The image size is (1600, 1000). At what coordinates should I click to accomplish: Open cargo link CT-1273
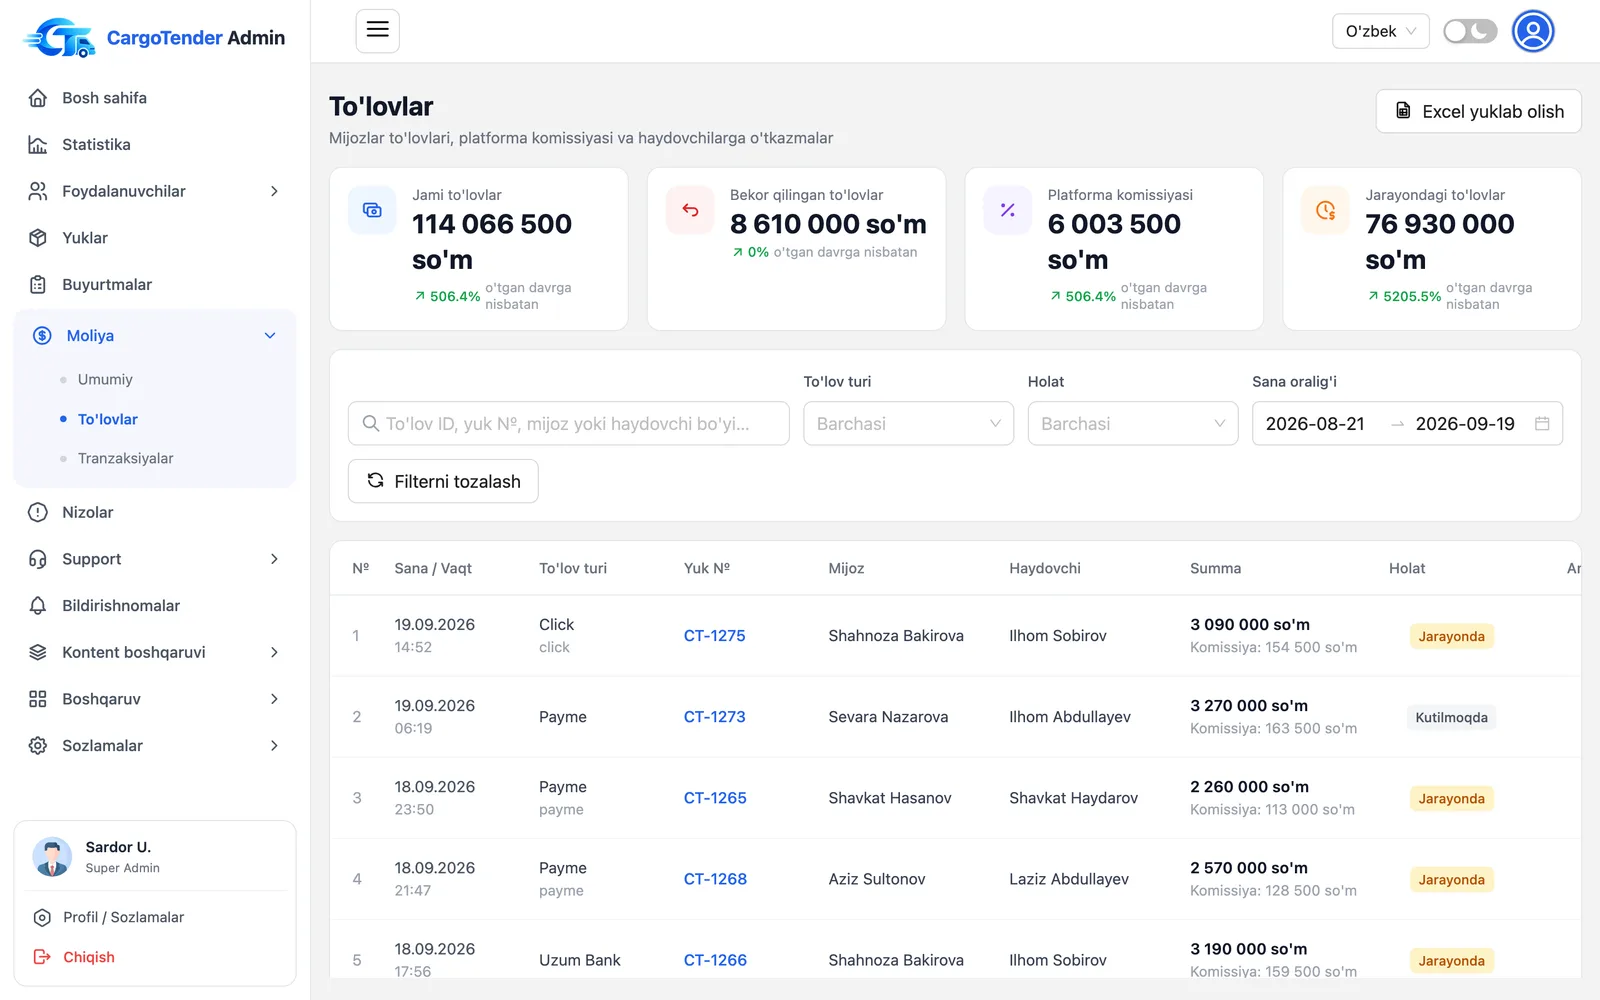tap(714, 717)
